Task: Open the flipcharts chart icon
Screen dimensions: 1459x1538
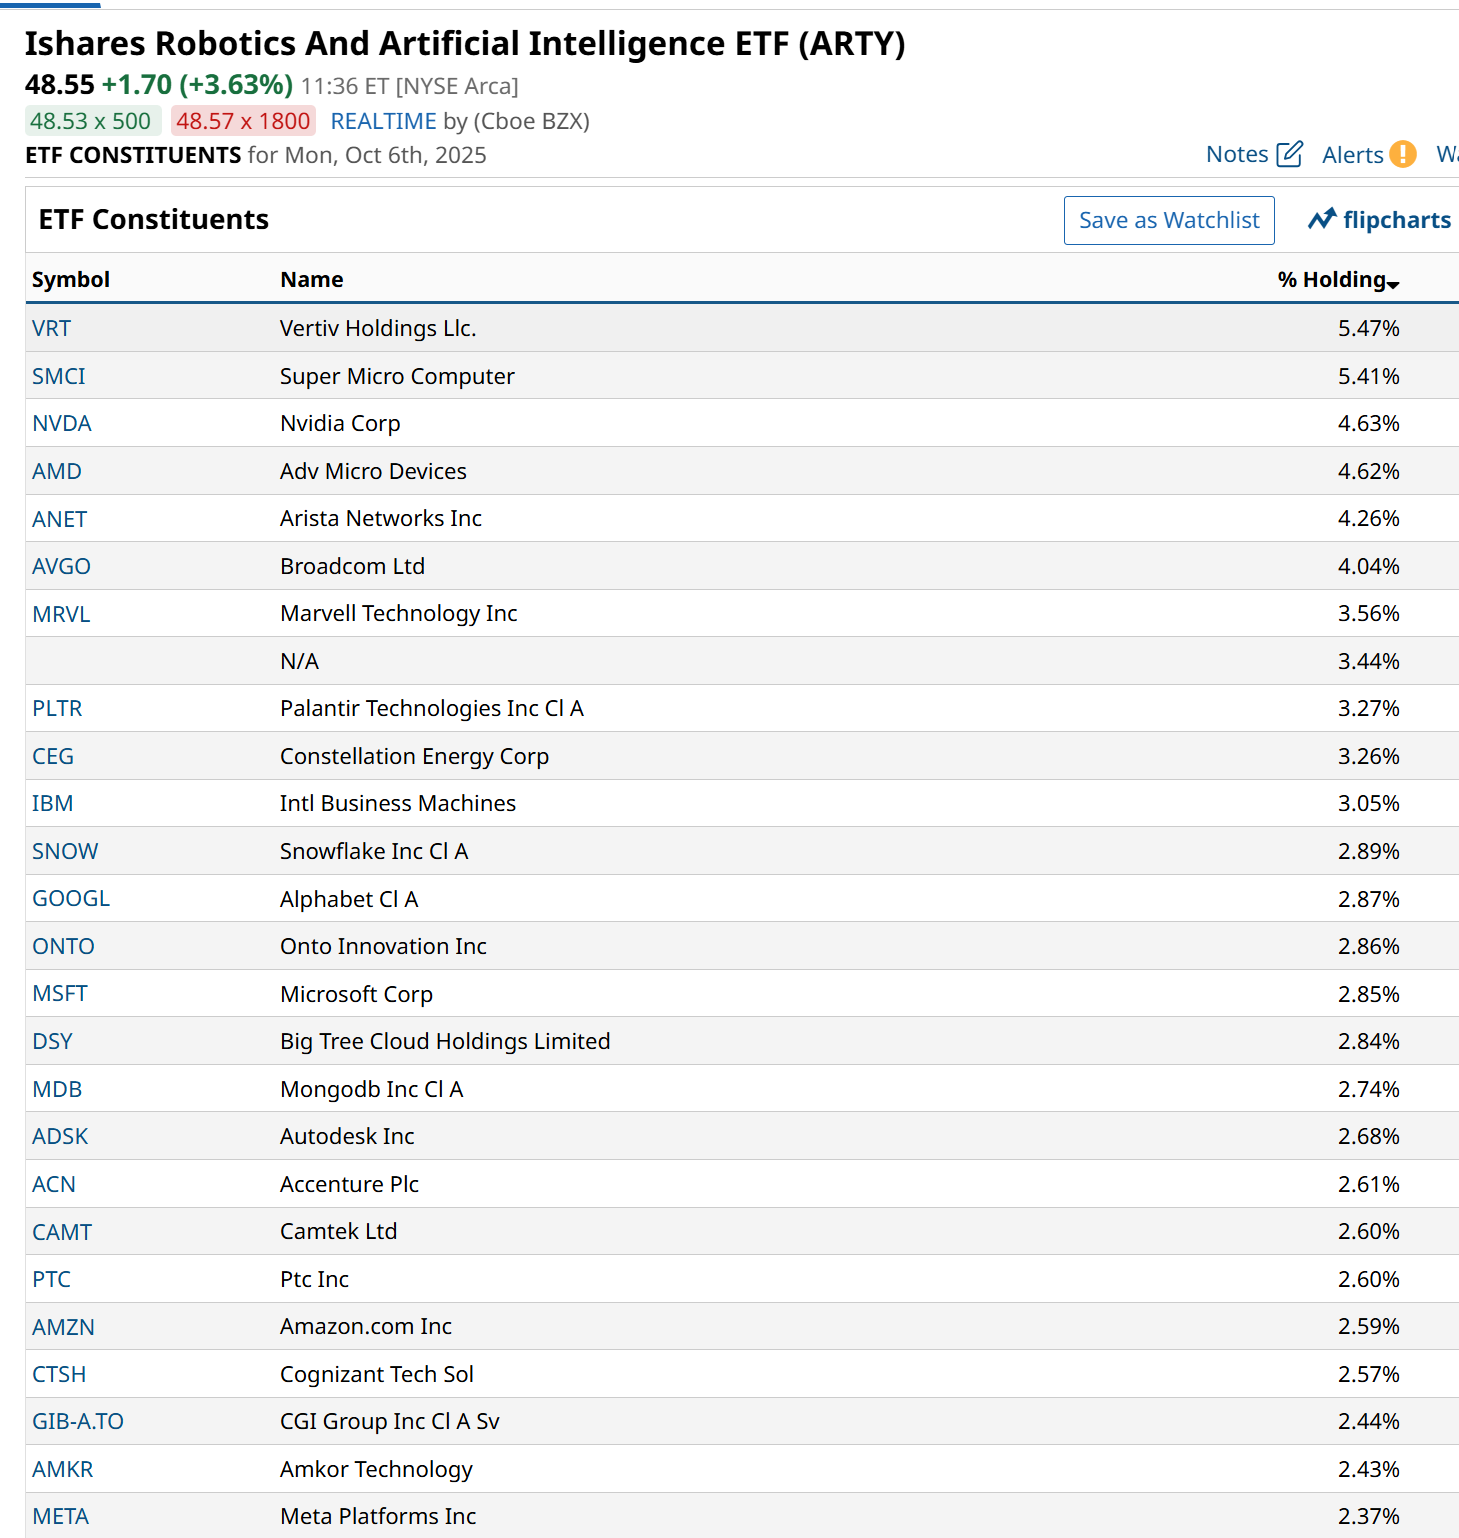Action: point(1322,219)
